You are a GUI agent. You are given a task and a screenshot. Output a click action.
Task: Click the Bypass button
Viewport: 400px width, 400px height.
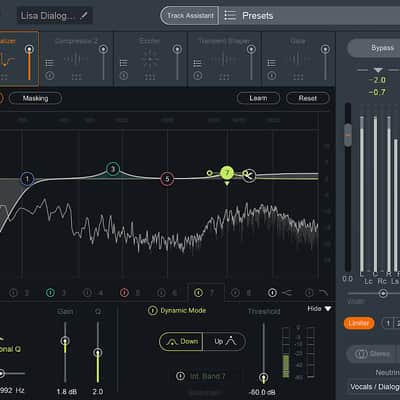click(382, 48)
